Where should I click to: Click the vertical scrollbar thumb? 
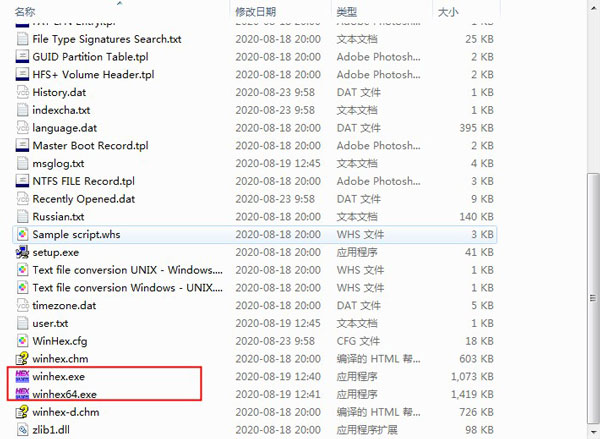point(593,298)
